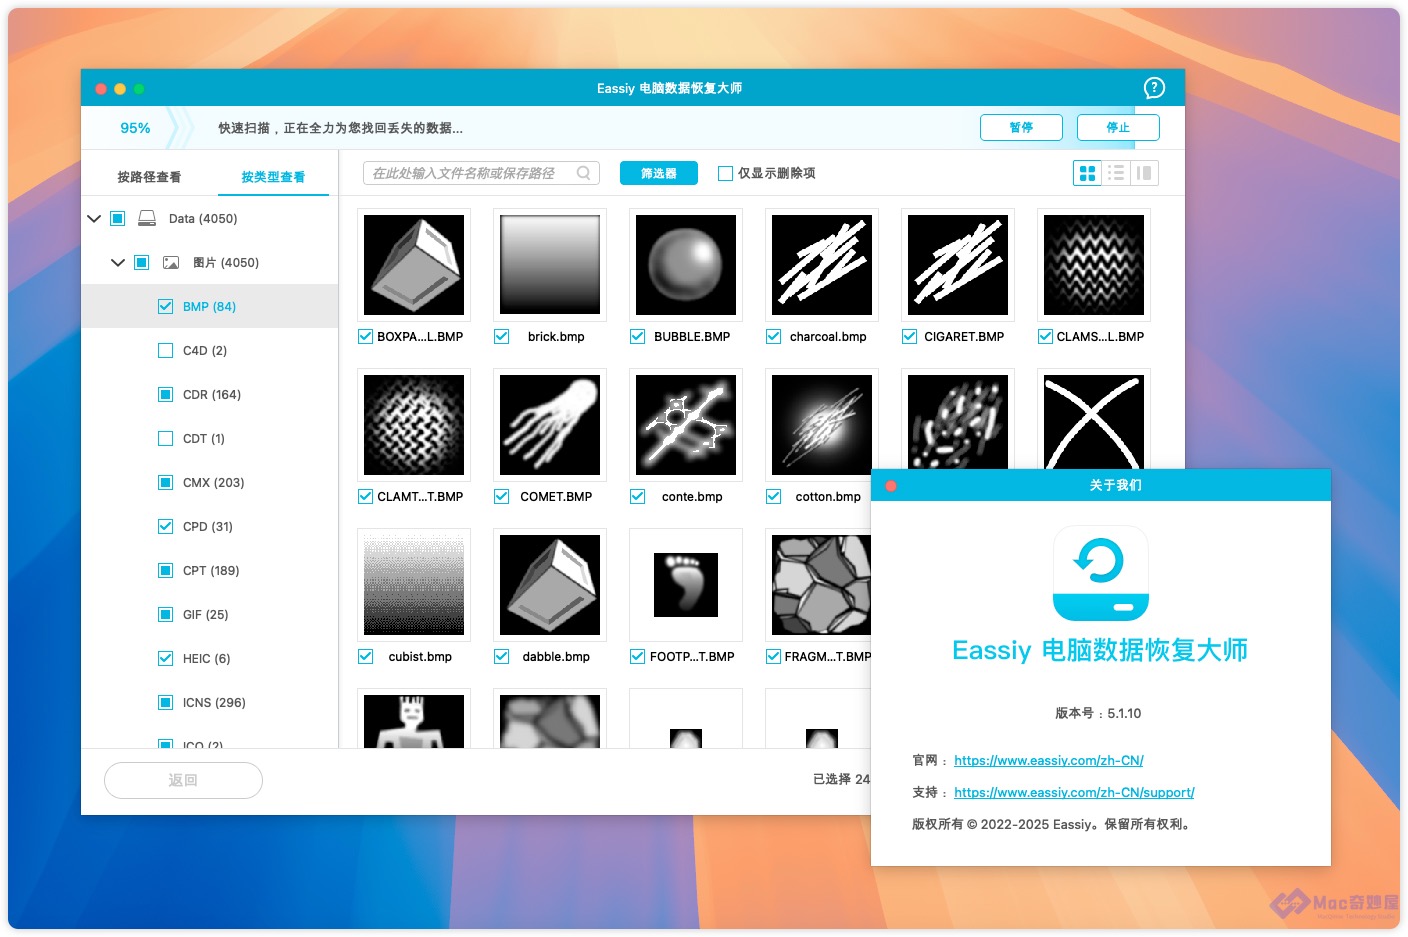This screenshot has width=1408, height=937.
Task: Collapse the 图片 (4050) tree node
Action: [118, 262]
